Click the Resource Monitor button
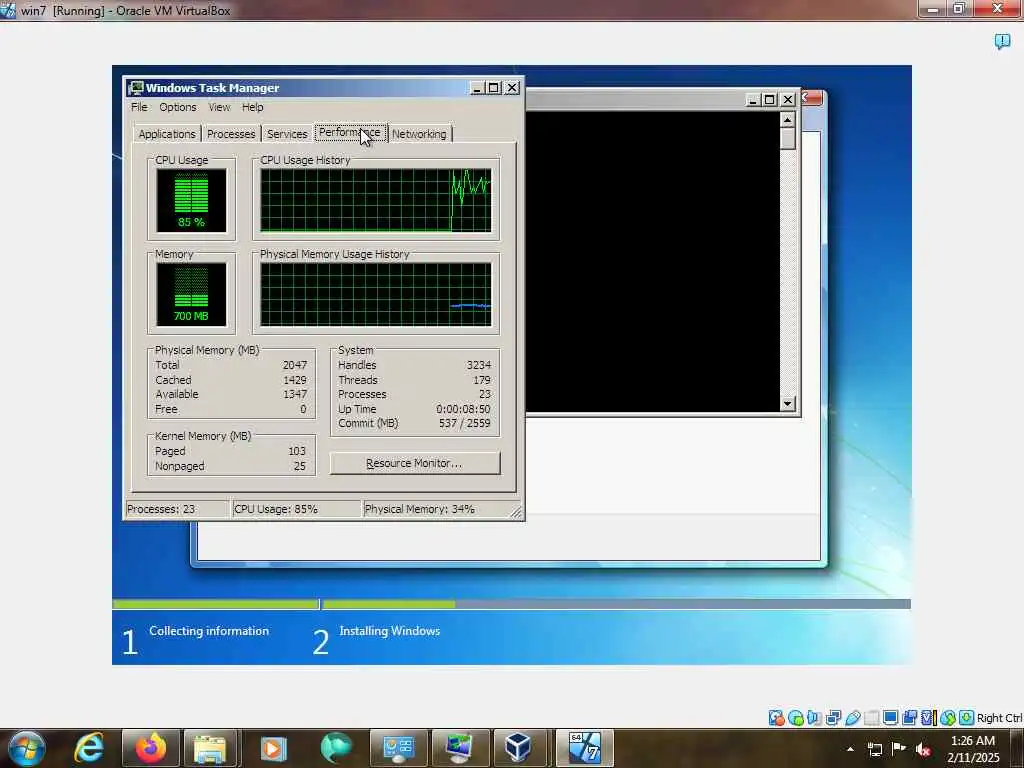The image size is (1024, 768). point(415,463)
